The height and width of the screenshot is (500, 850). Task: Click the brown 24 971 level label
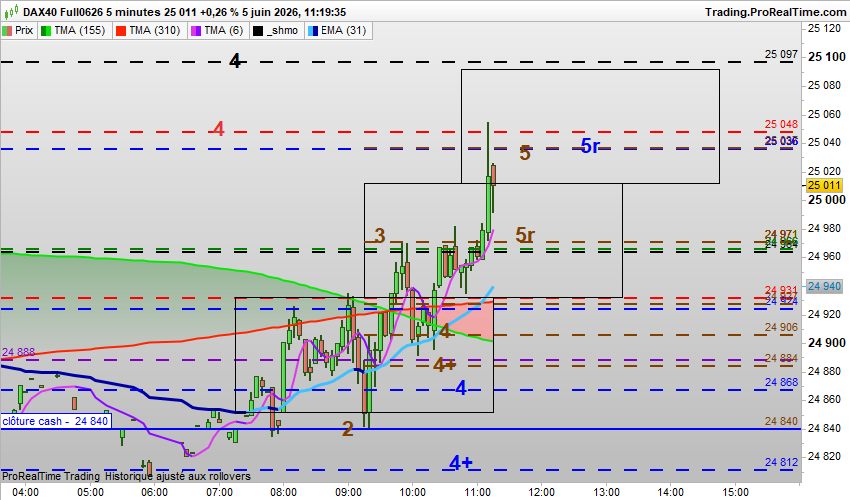[x=781, y=234]
